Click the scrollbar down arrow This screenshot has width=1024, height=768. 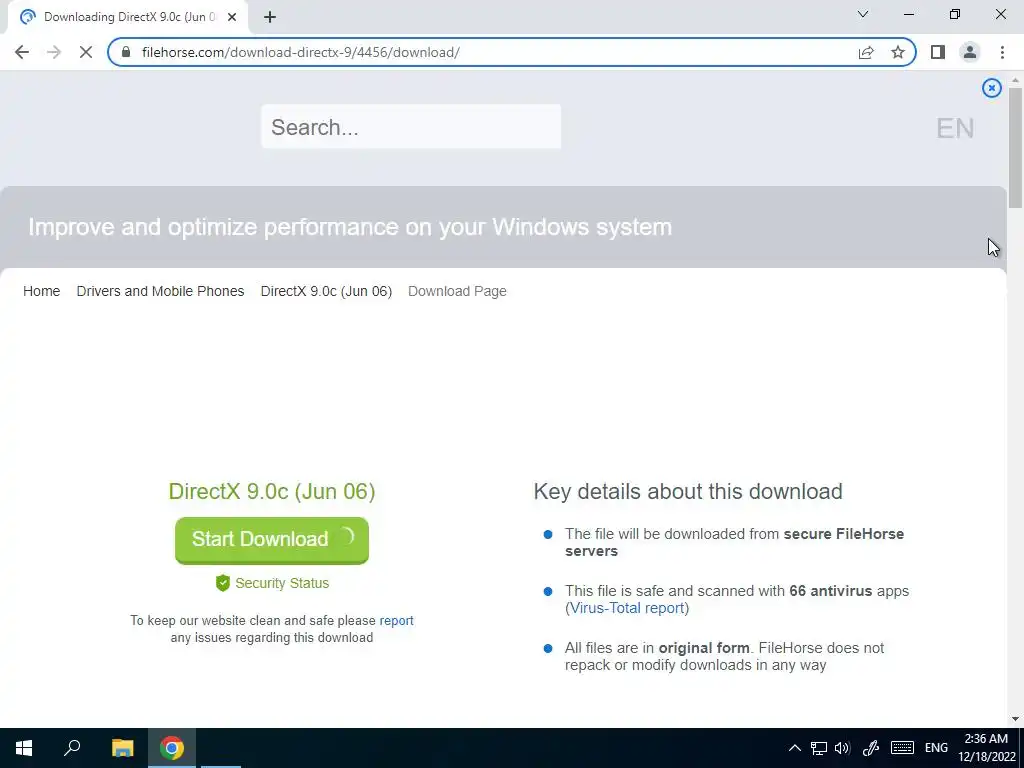click(x=1015, y=719)
